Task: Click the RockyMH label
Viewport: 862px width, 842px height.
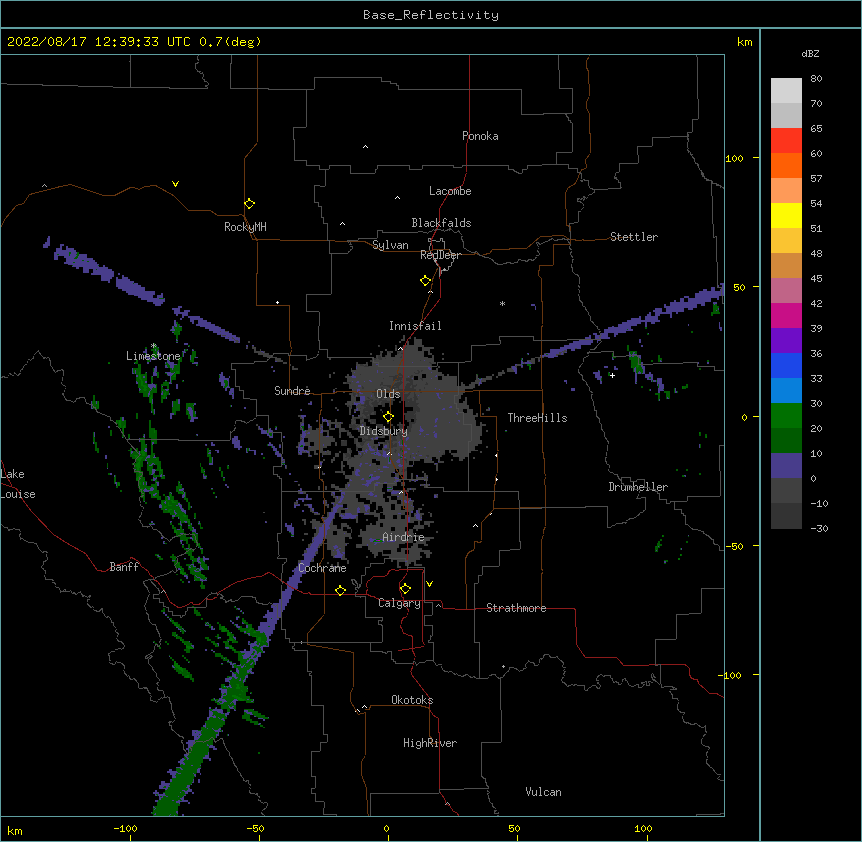Action: (245, 227)
